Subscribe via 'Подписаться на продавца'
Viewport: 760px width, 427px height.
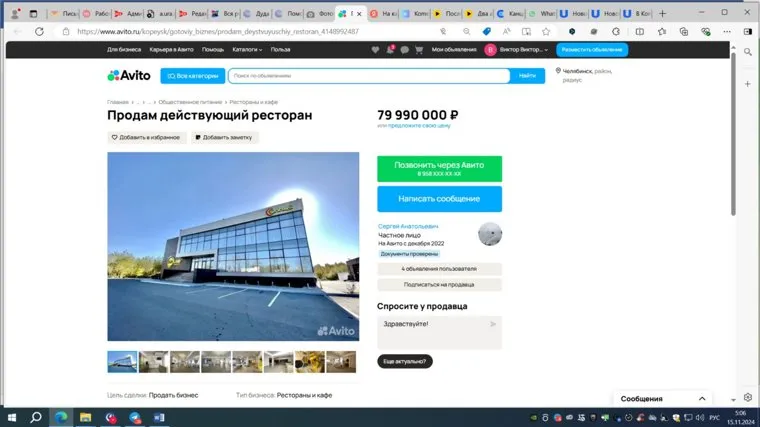pyautogui.click(x=439, y=285)
